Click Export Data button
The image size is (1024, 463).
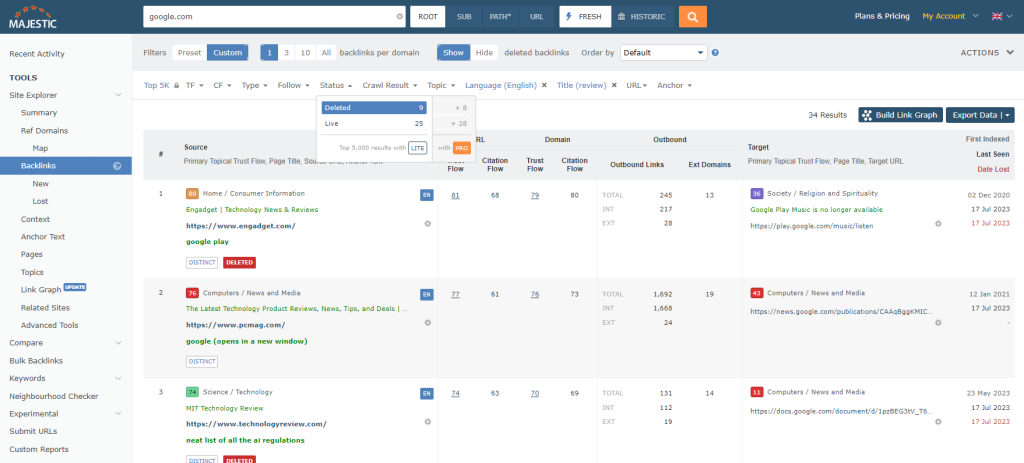[980, 116]
